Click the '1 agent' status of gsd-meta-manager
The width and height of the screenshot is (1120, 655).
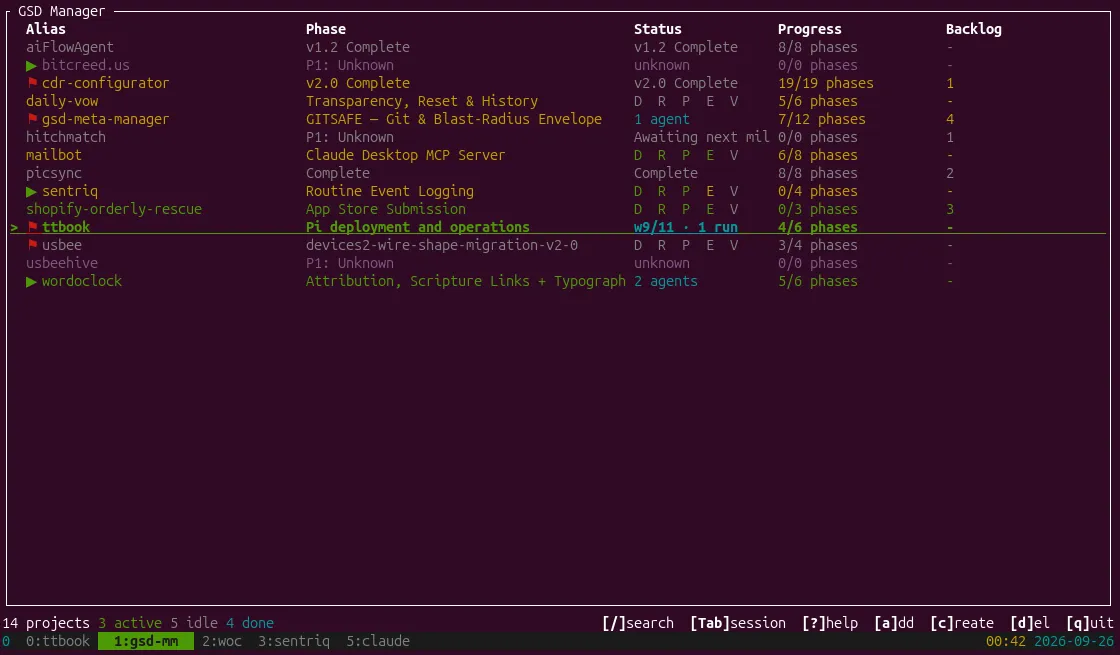click(661, 119)
